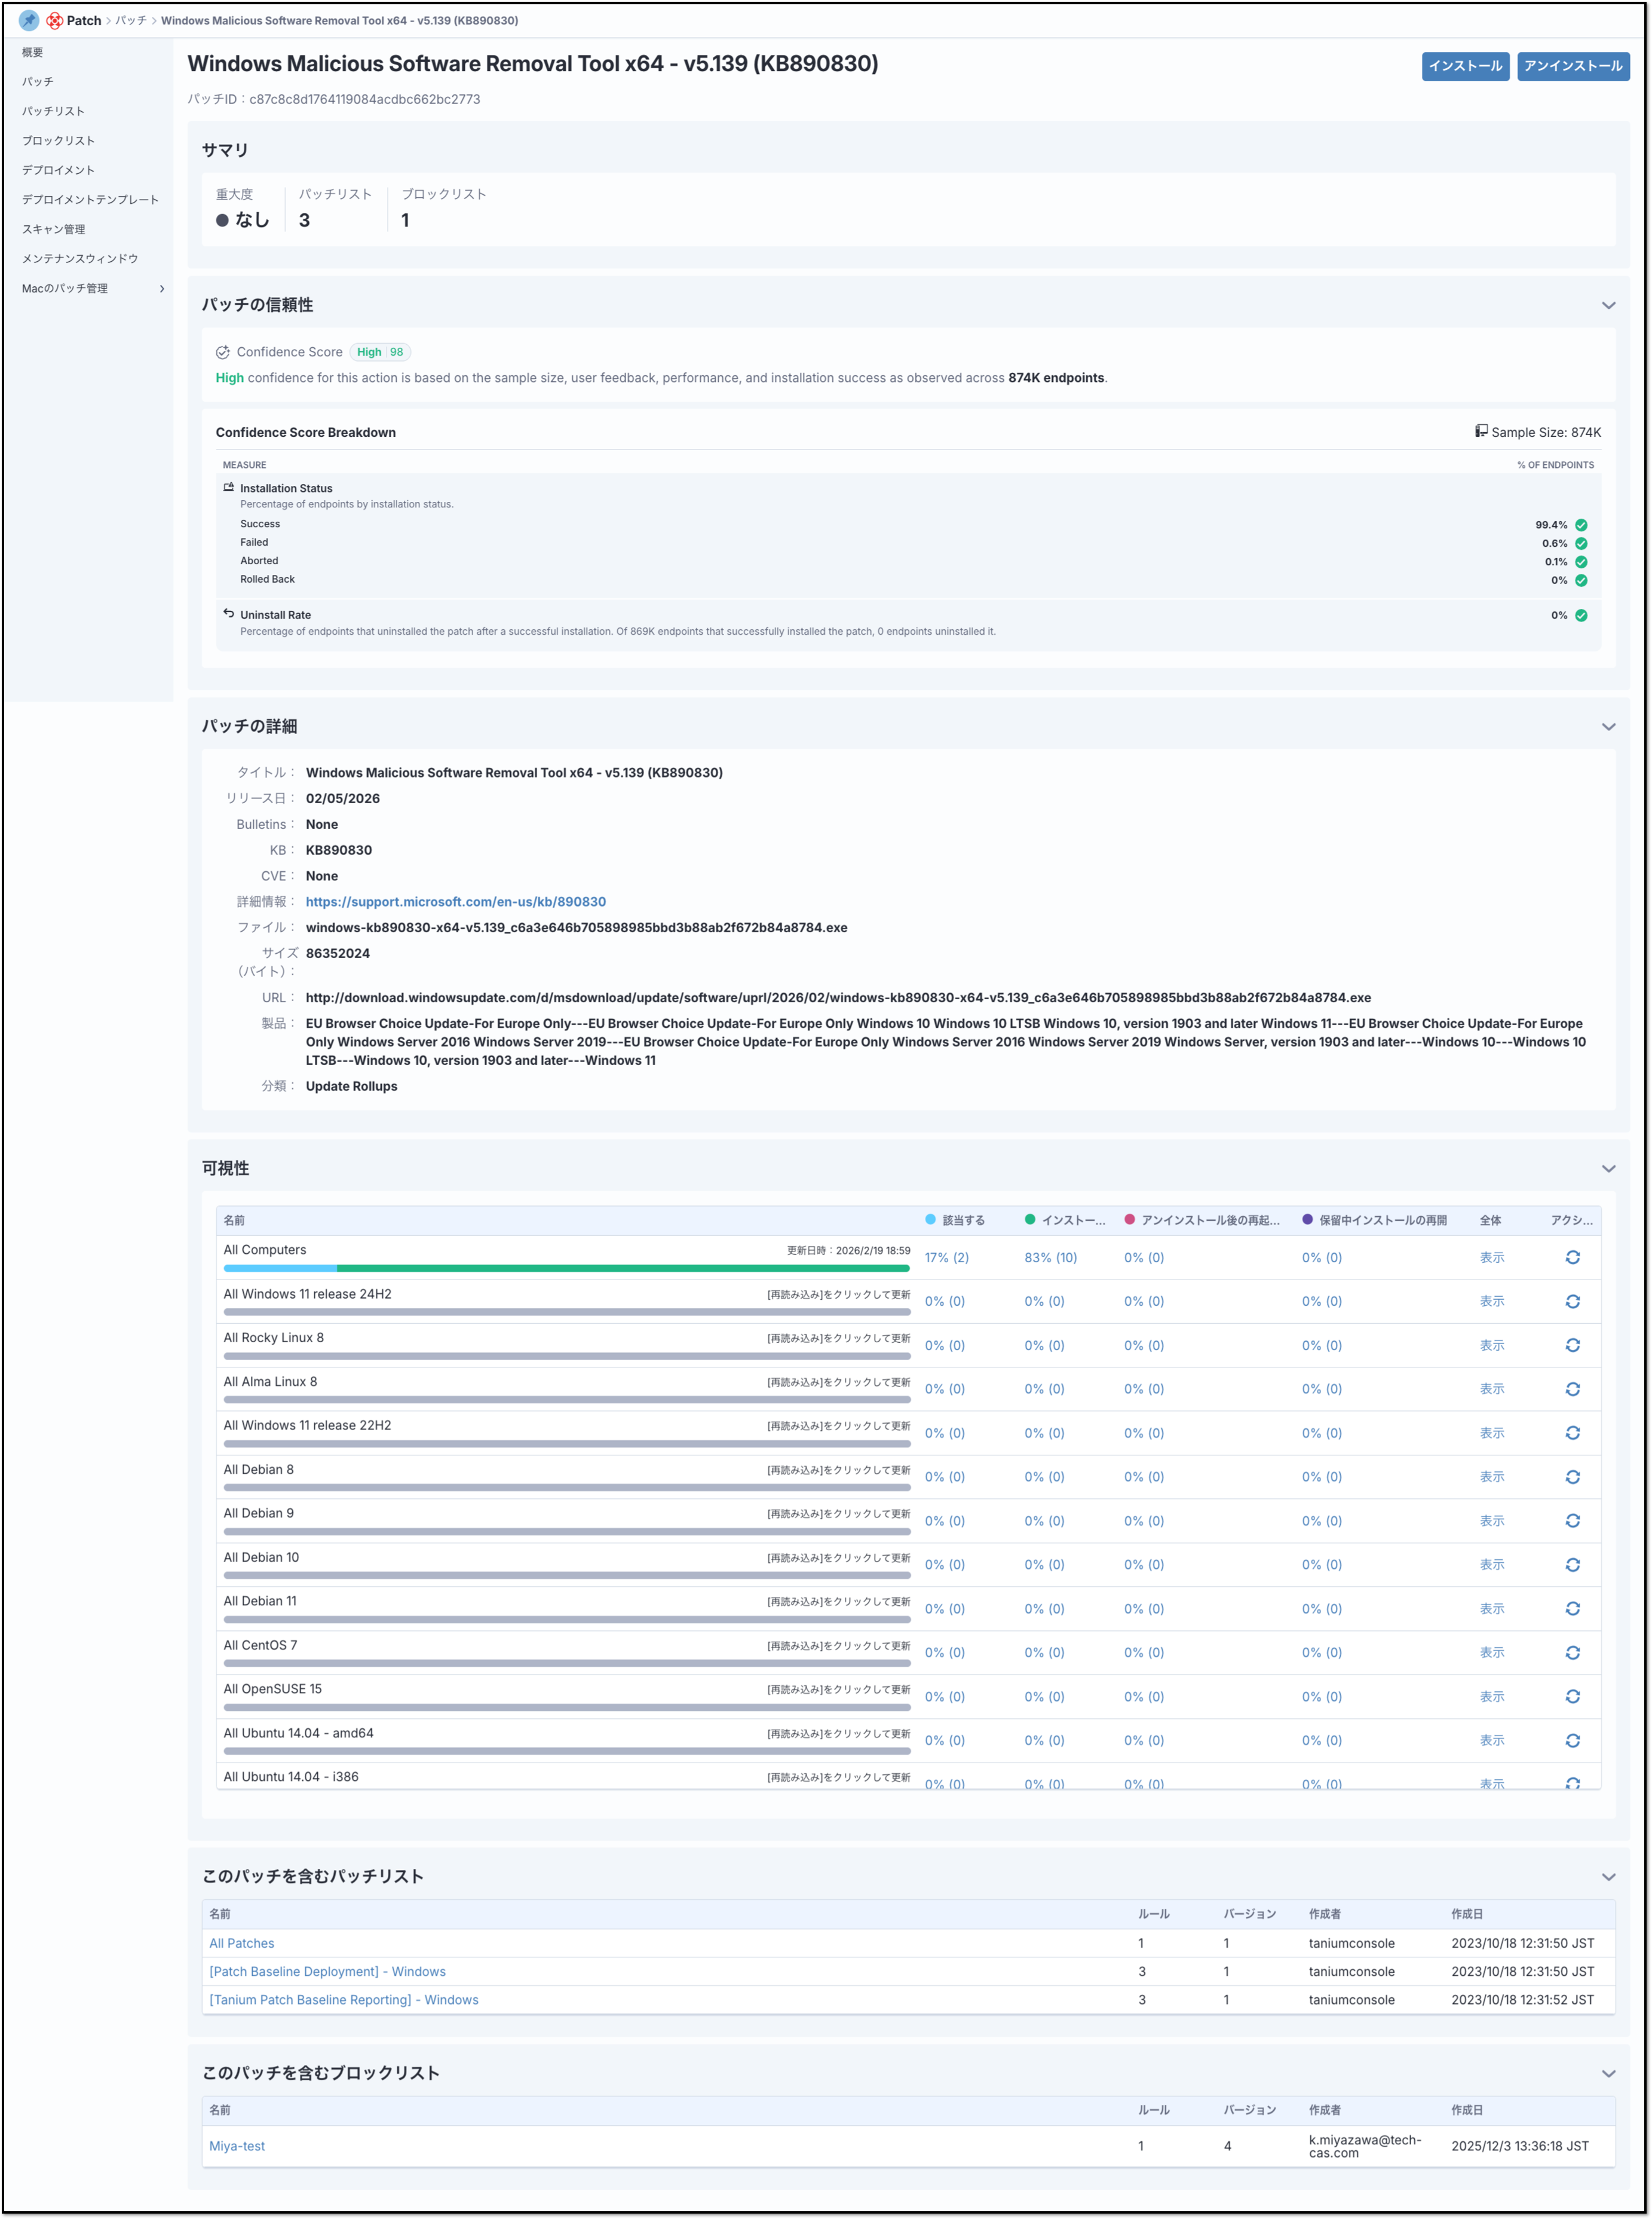Image resolution: width=1652 pixels, height=2219 pixels.
Task: Click the pin icon in top bar
Action: coord(29,20)
